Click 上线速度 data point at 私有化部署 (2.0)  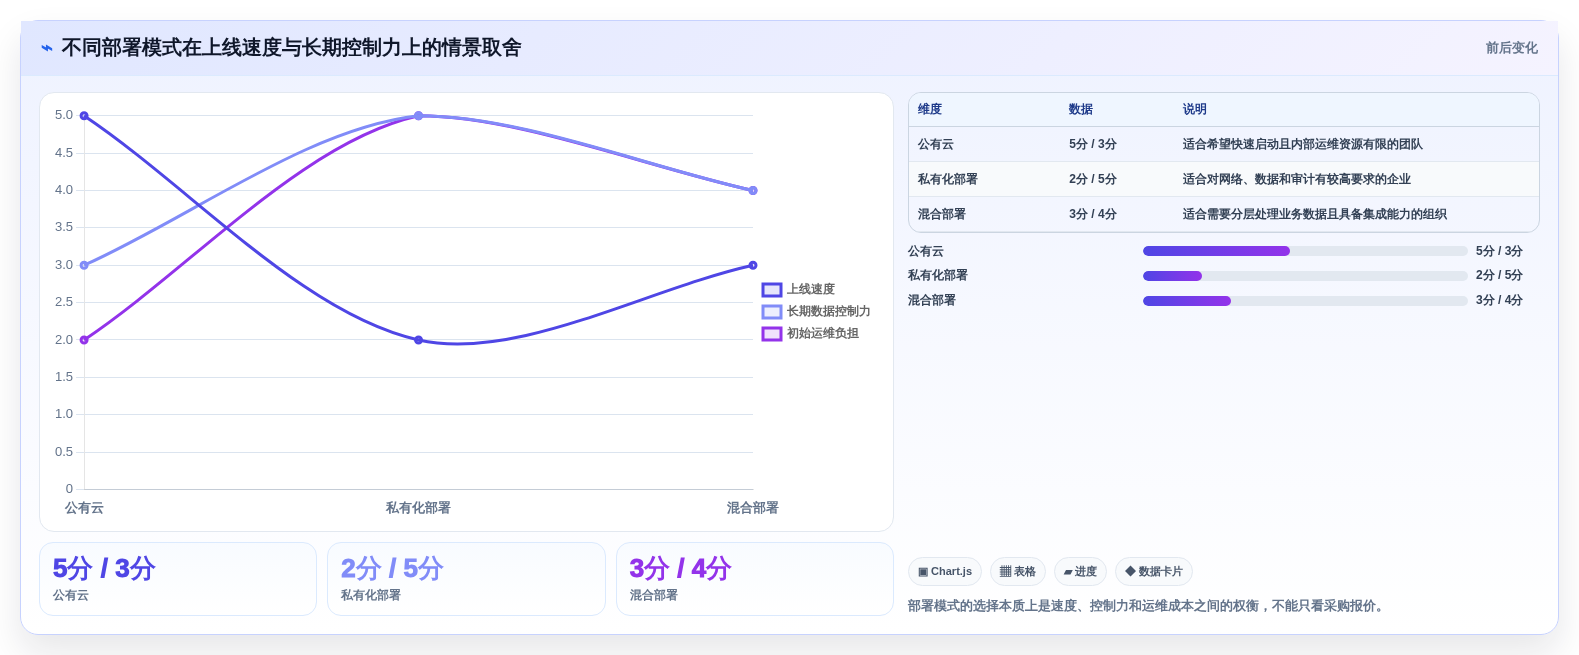[x=418, y=340]
